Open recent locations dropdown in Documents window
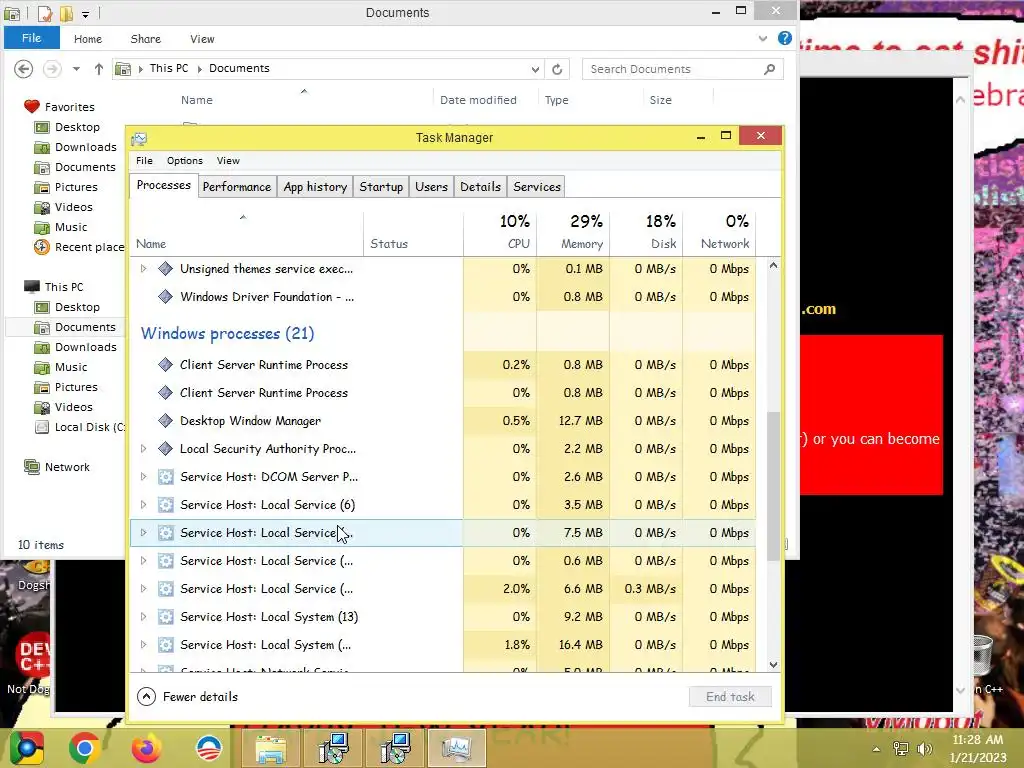The width and height of the screenshot is (1024, 768). (76, 69)
